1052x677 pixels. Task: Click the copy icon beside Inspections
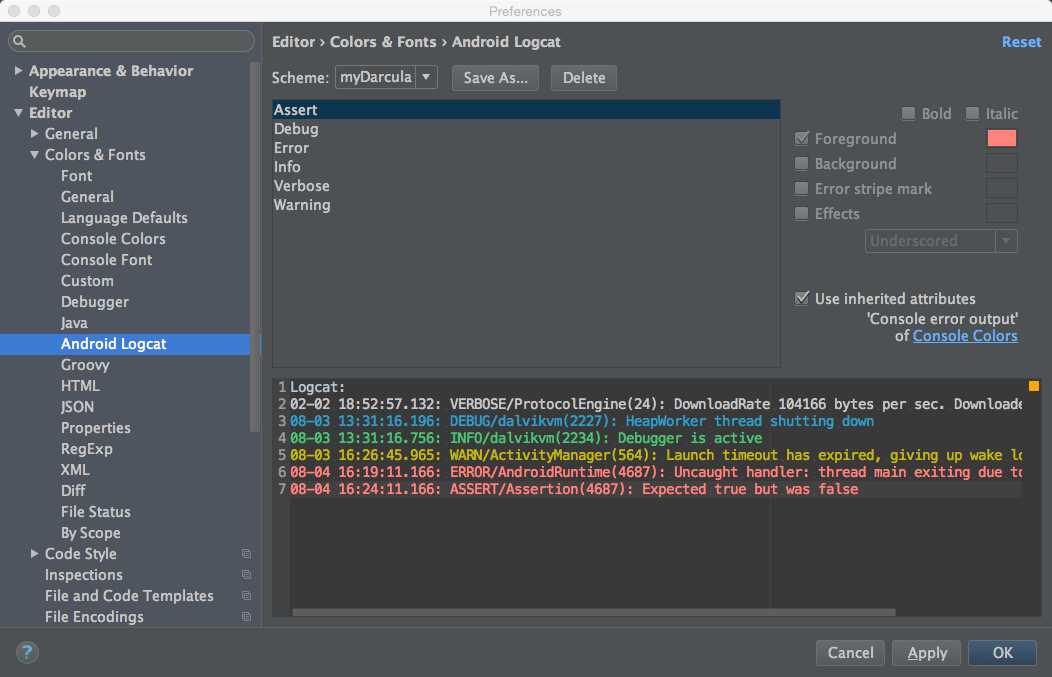(x=246, y=575)
